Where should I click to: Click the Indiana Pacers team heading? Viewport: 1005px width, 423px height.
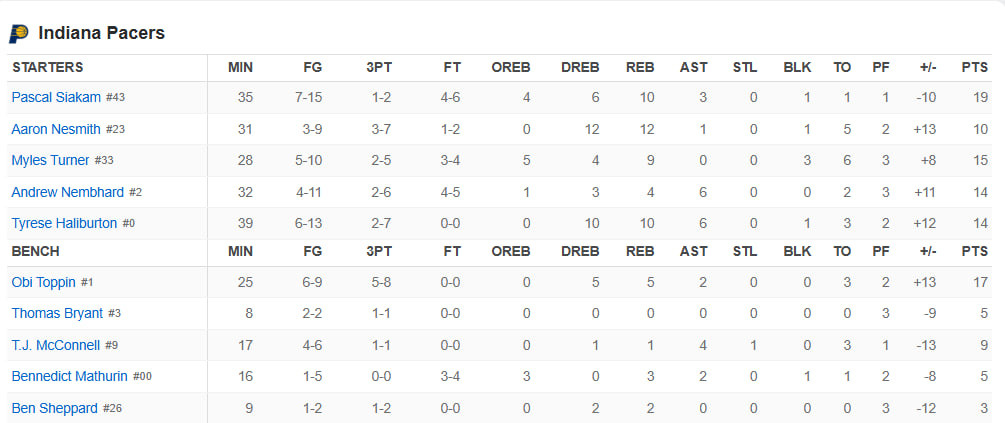click(101, 34)
